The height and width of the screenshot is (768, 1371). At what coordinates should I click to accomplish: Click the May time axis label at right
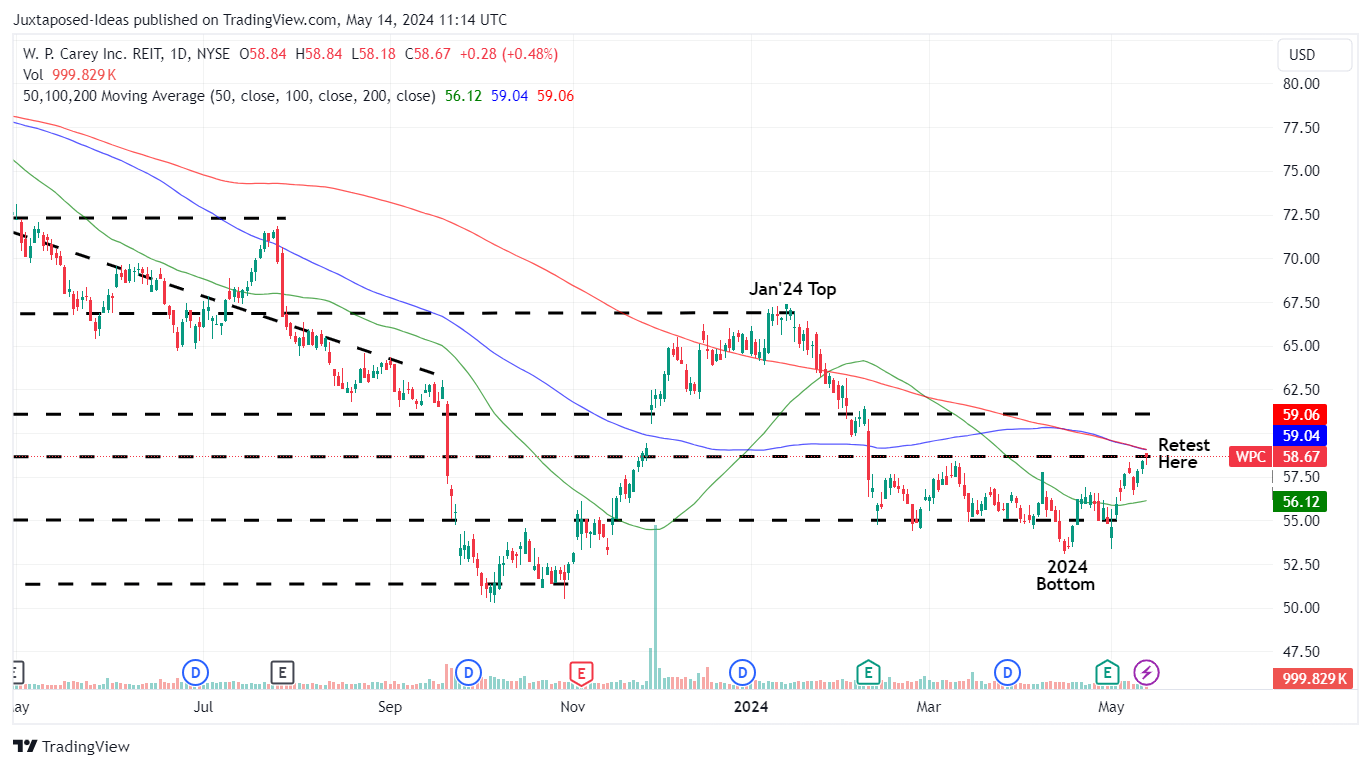coord(1112,707)
